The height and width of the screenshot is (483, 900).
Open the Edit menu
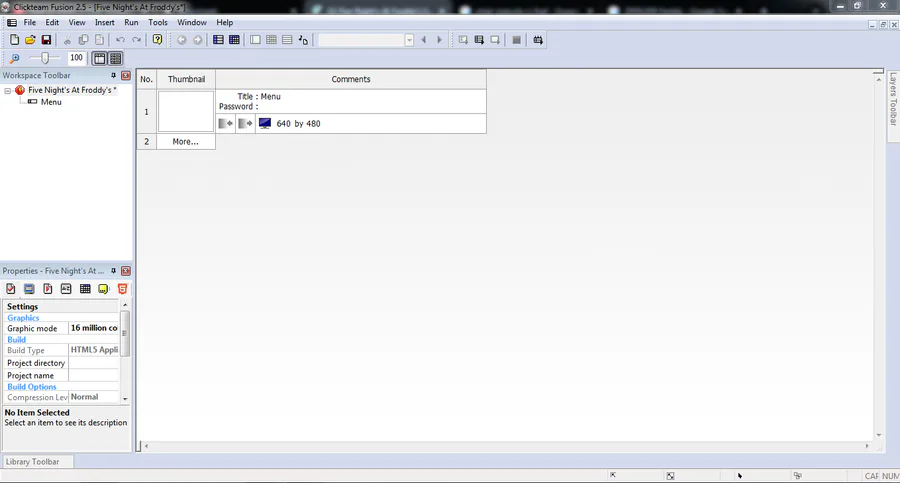(52, 22)
